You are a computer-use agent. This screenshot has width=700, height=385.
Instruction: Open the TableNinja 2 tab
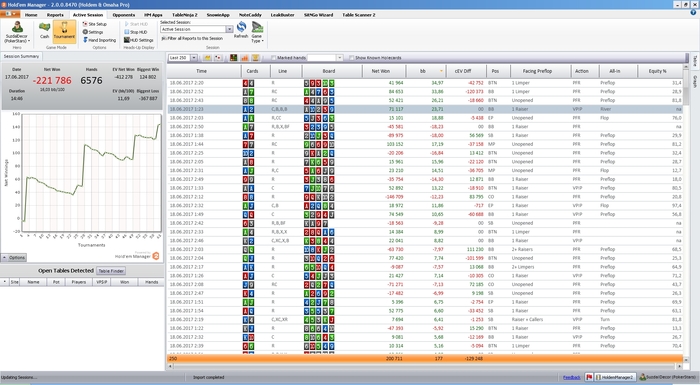pyautogui.click(x=184, y=15)
